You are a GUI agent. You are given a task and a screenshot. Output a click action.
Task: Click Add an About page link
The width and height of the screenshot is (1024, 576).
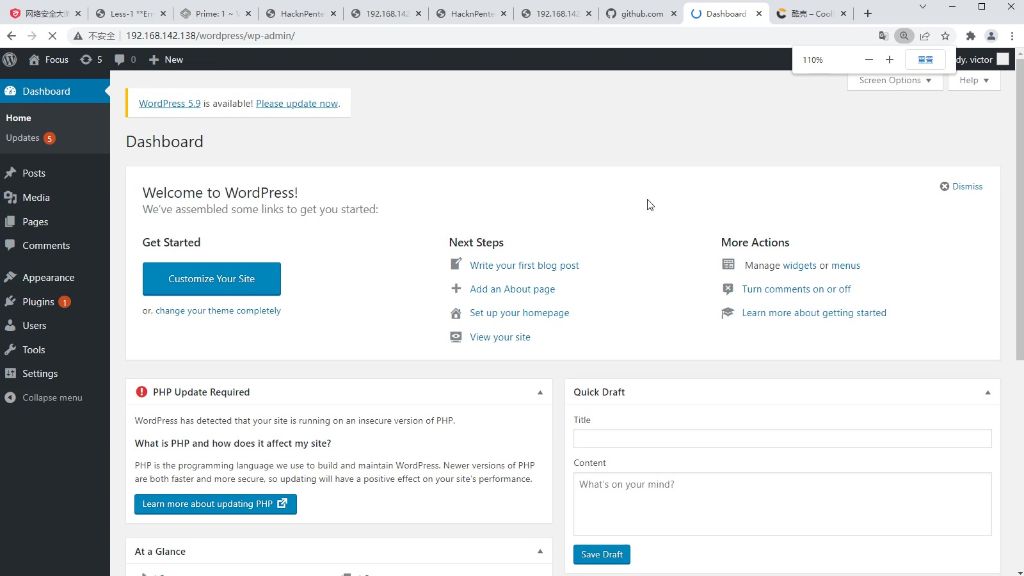[512, 289]
